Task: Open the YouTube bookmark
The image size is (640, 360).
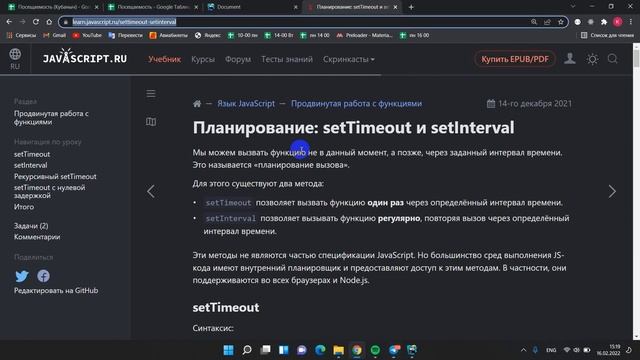Action: pos(87,36)
